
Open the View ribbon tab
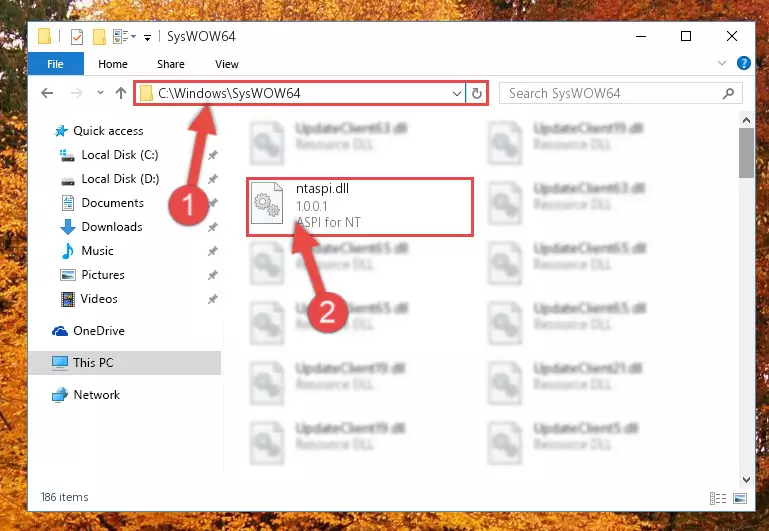(x=227, y=64)
